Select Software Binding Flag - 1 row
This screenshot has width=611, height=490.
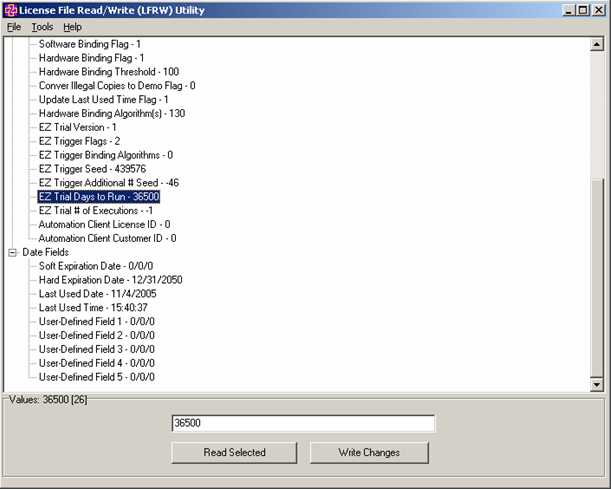pyautogui.click(x=90, y=44)
